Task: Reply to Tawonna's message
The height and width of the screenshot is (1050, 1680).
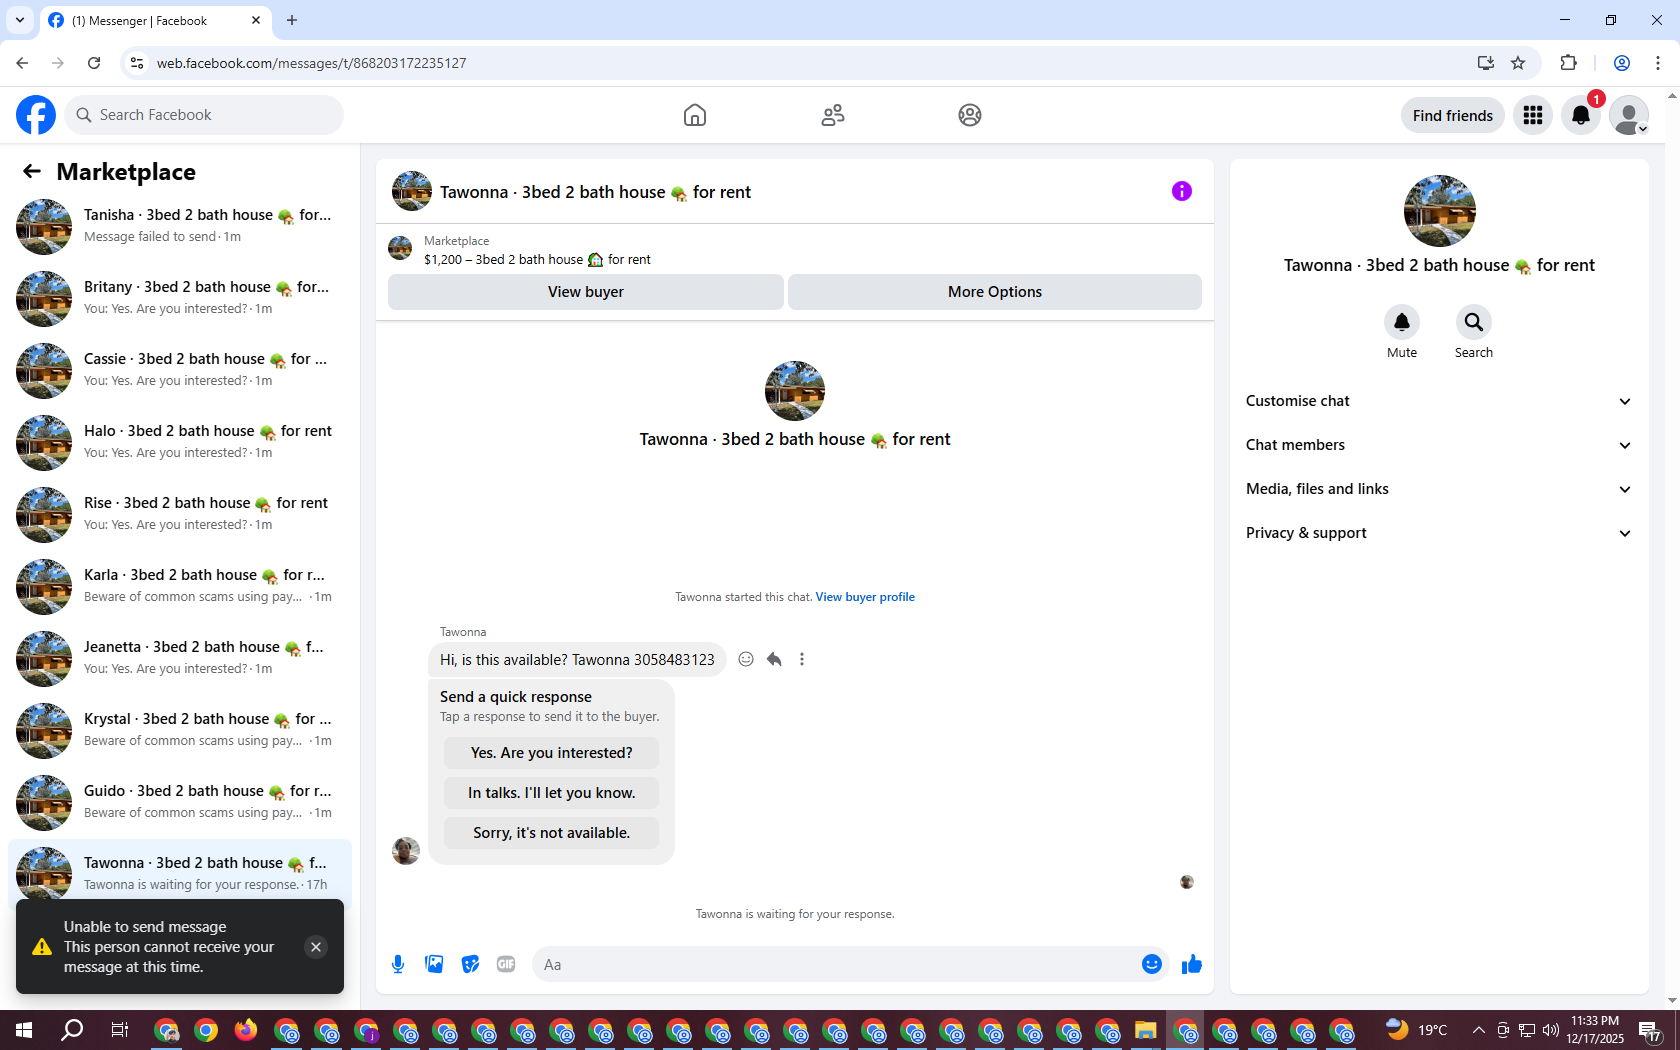Action: point(774,659)
